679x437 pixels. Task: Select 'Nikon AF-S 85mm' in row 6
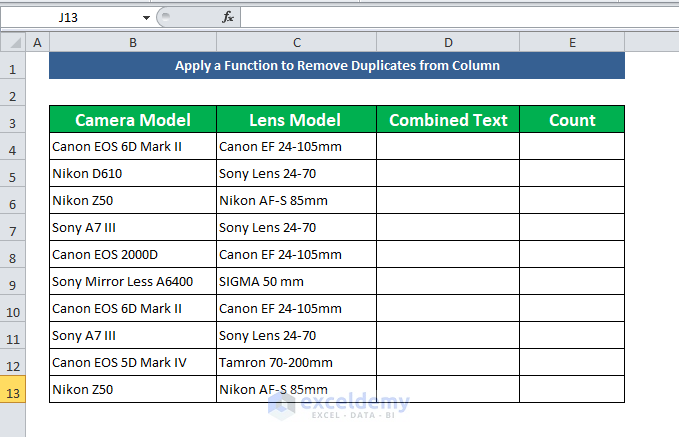click(297, 200)
